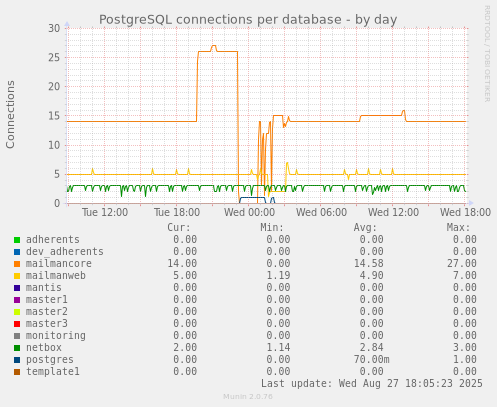This screenshot has height=407, width=497.
Task: Click the 'adherents' legend label
Action: pyautogui.click(x=53, y=239)
